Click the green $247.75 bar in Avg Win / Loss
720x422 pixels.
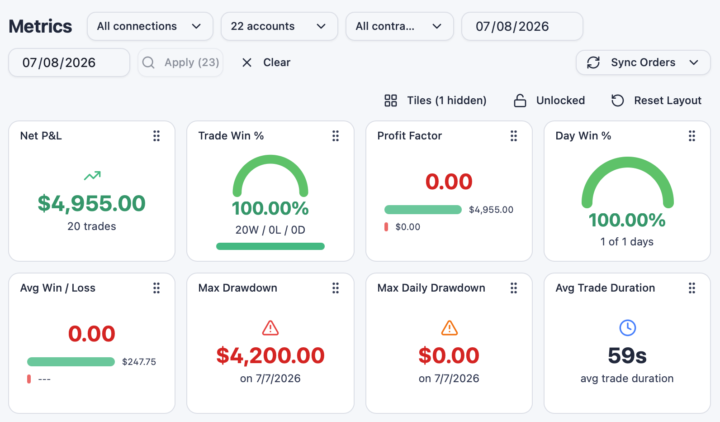(x=71, y=362)
